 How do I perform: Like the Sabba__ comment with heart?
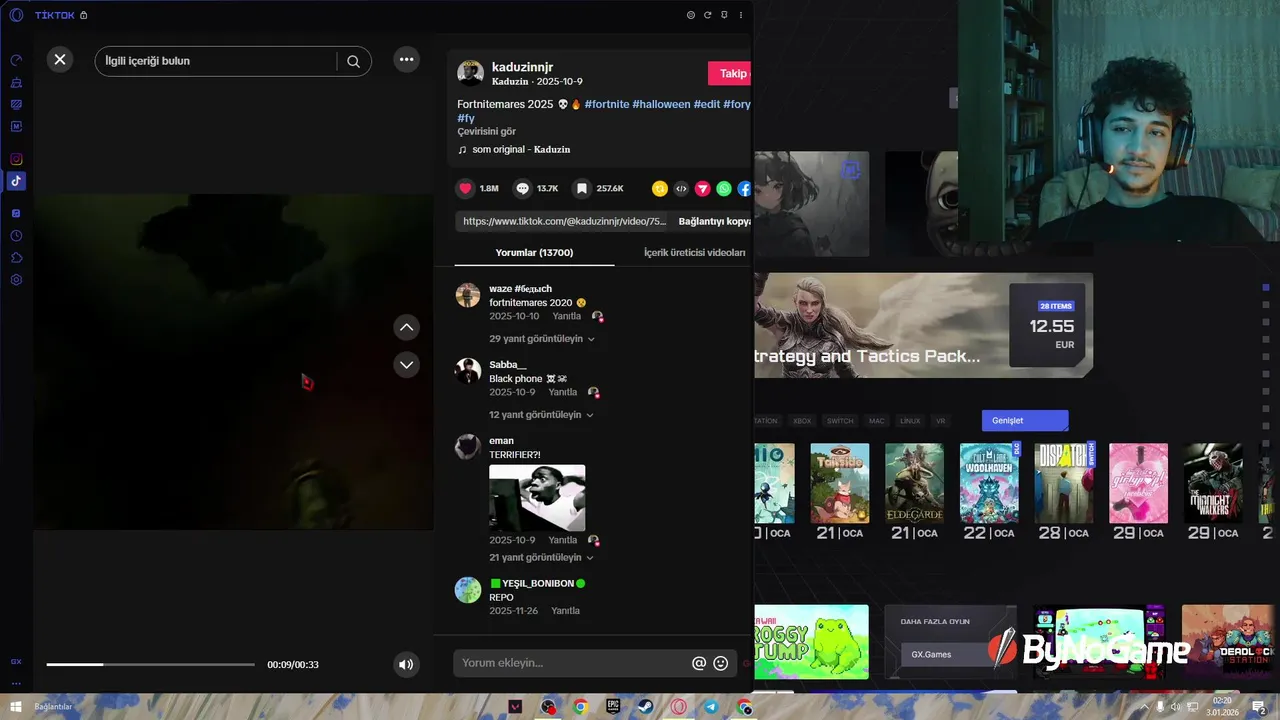coord(593,393)
